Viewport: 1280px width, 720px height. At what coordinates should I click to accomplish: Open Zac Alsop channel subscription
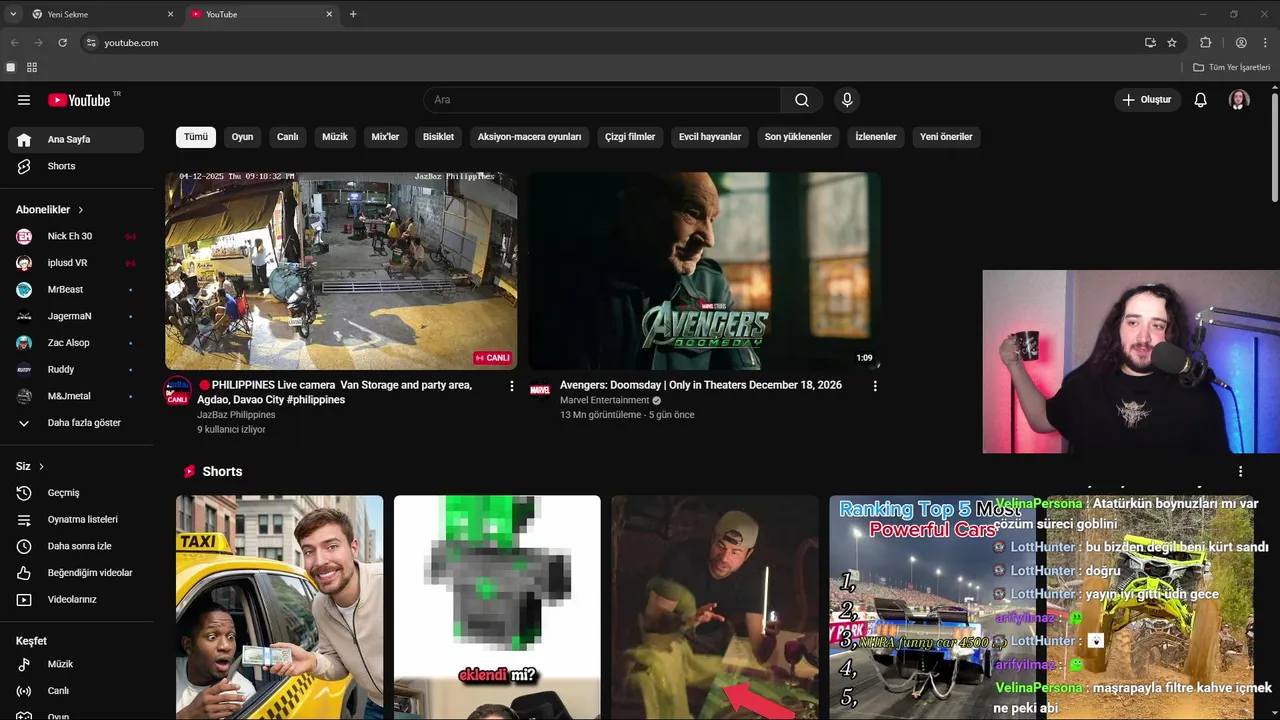tap(76, 343)
